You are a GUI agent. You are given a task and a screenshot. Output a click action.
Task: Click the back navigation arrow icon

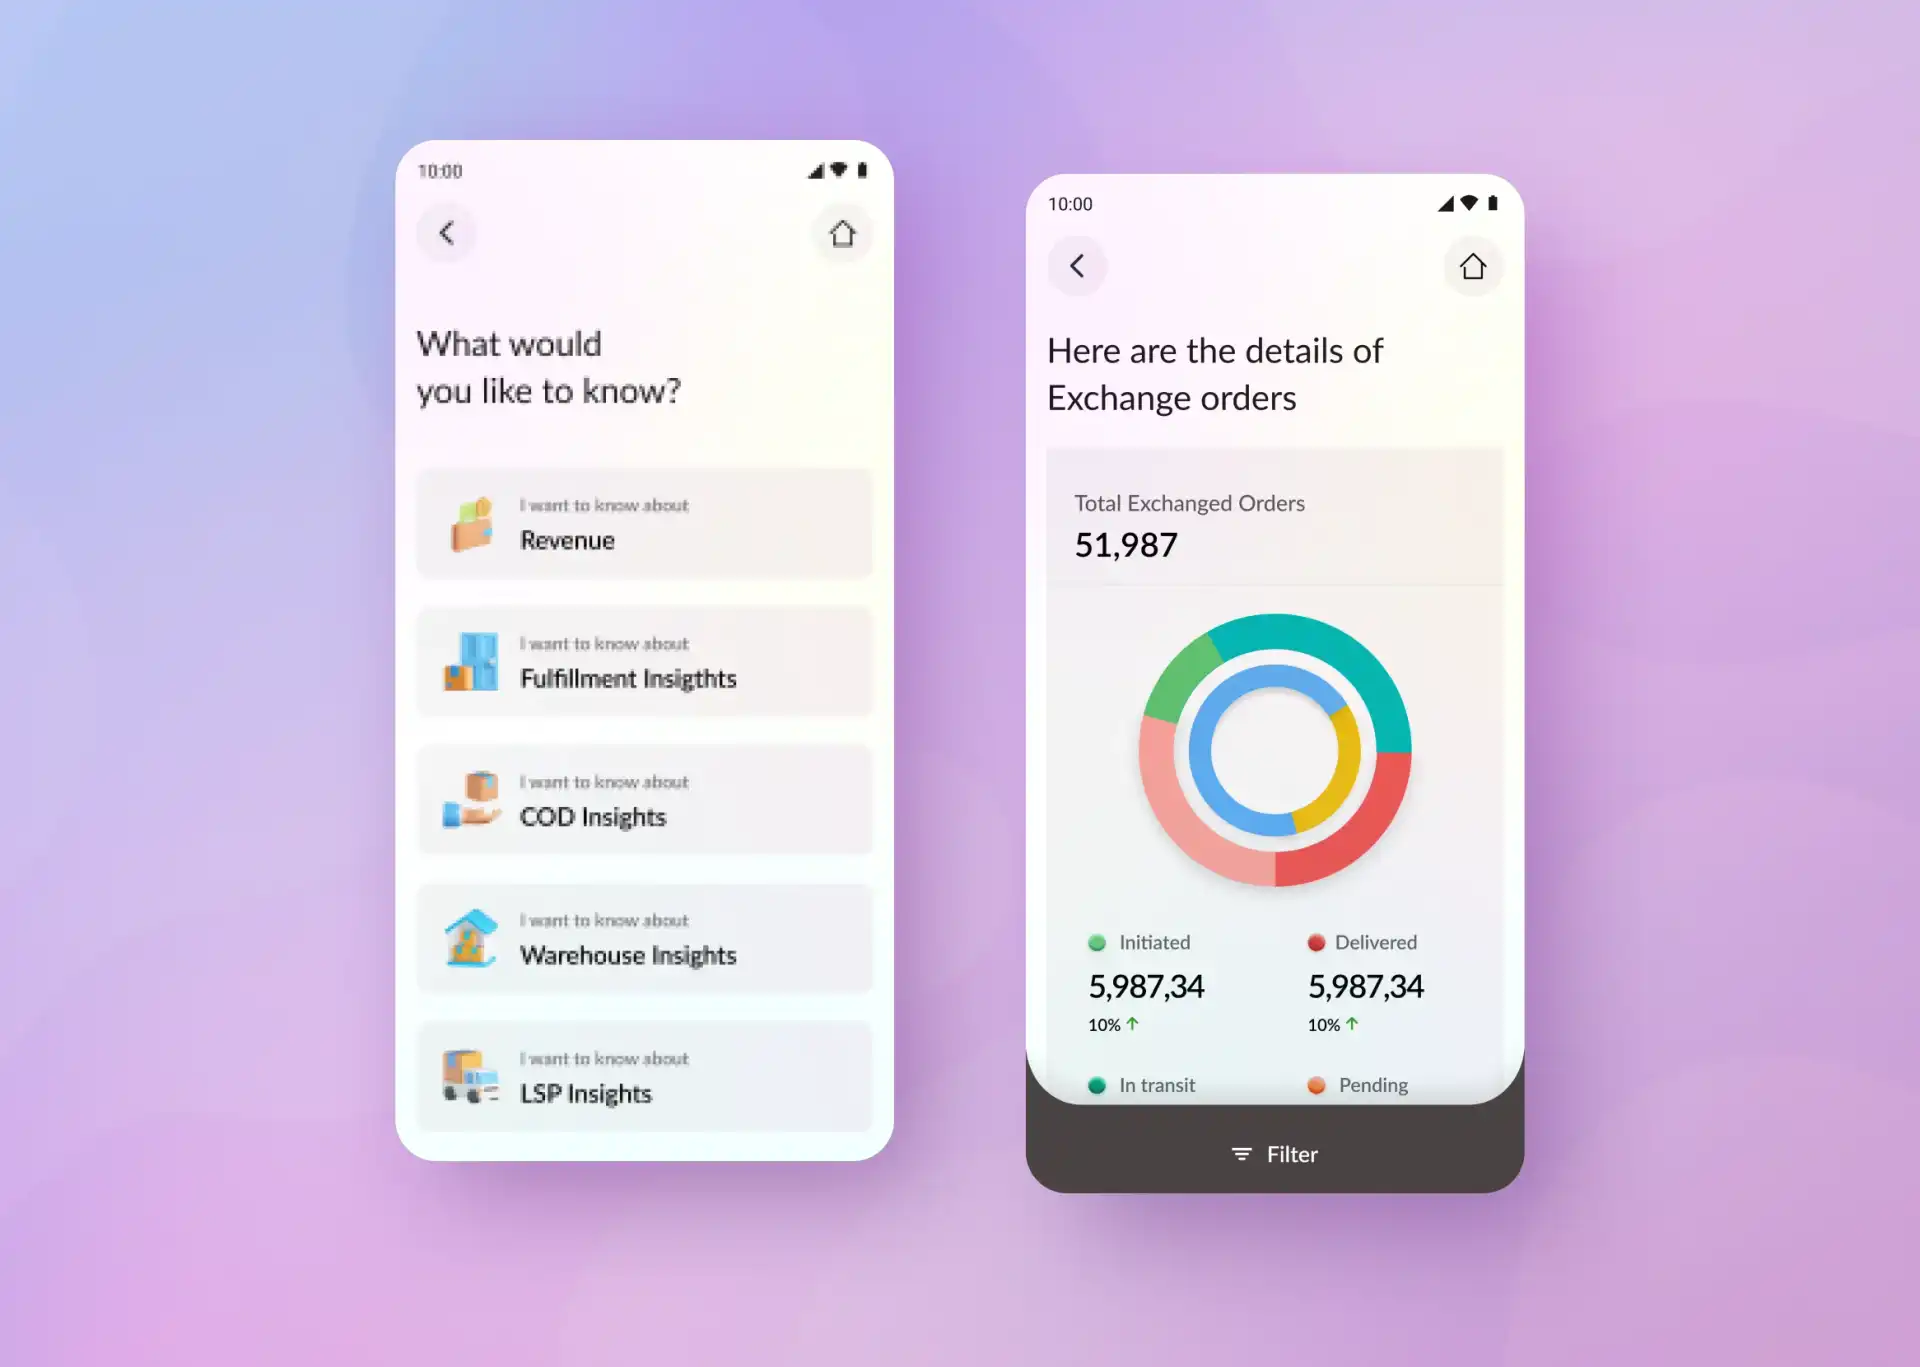tap(450, 232)
